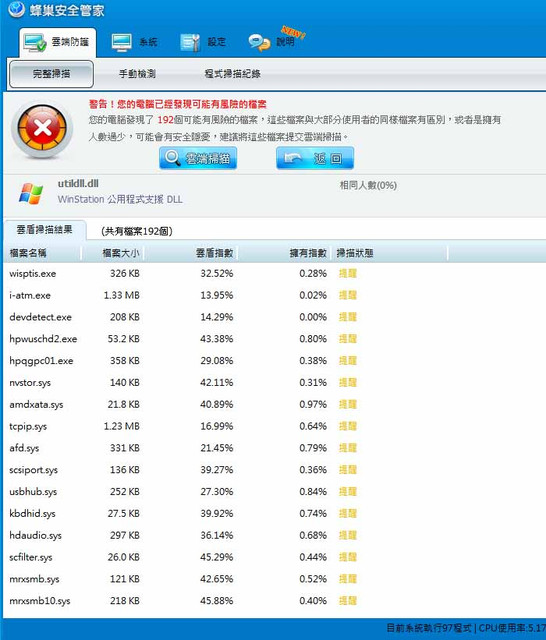This screenshot has height=640, width=546.
Task: Click the 相同人數(0%) label
Action: click(368, 186)
